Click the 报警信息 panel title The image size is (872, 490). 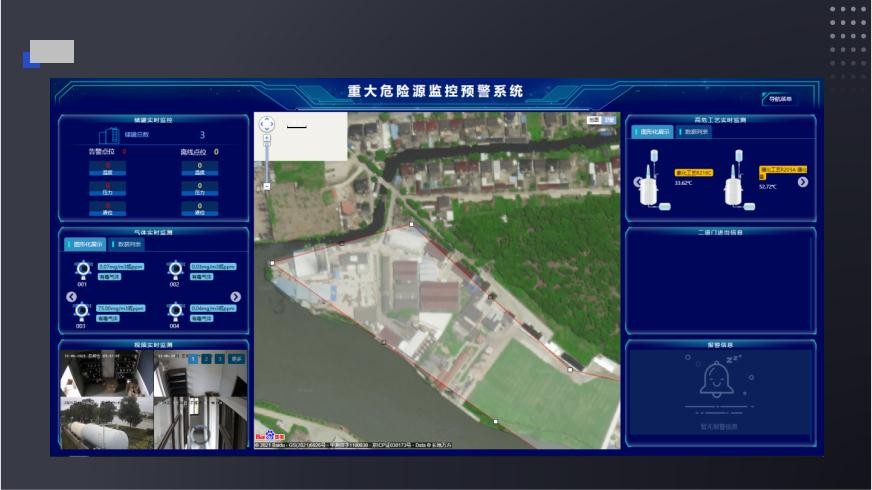pos(720,345)
